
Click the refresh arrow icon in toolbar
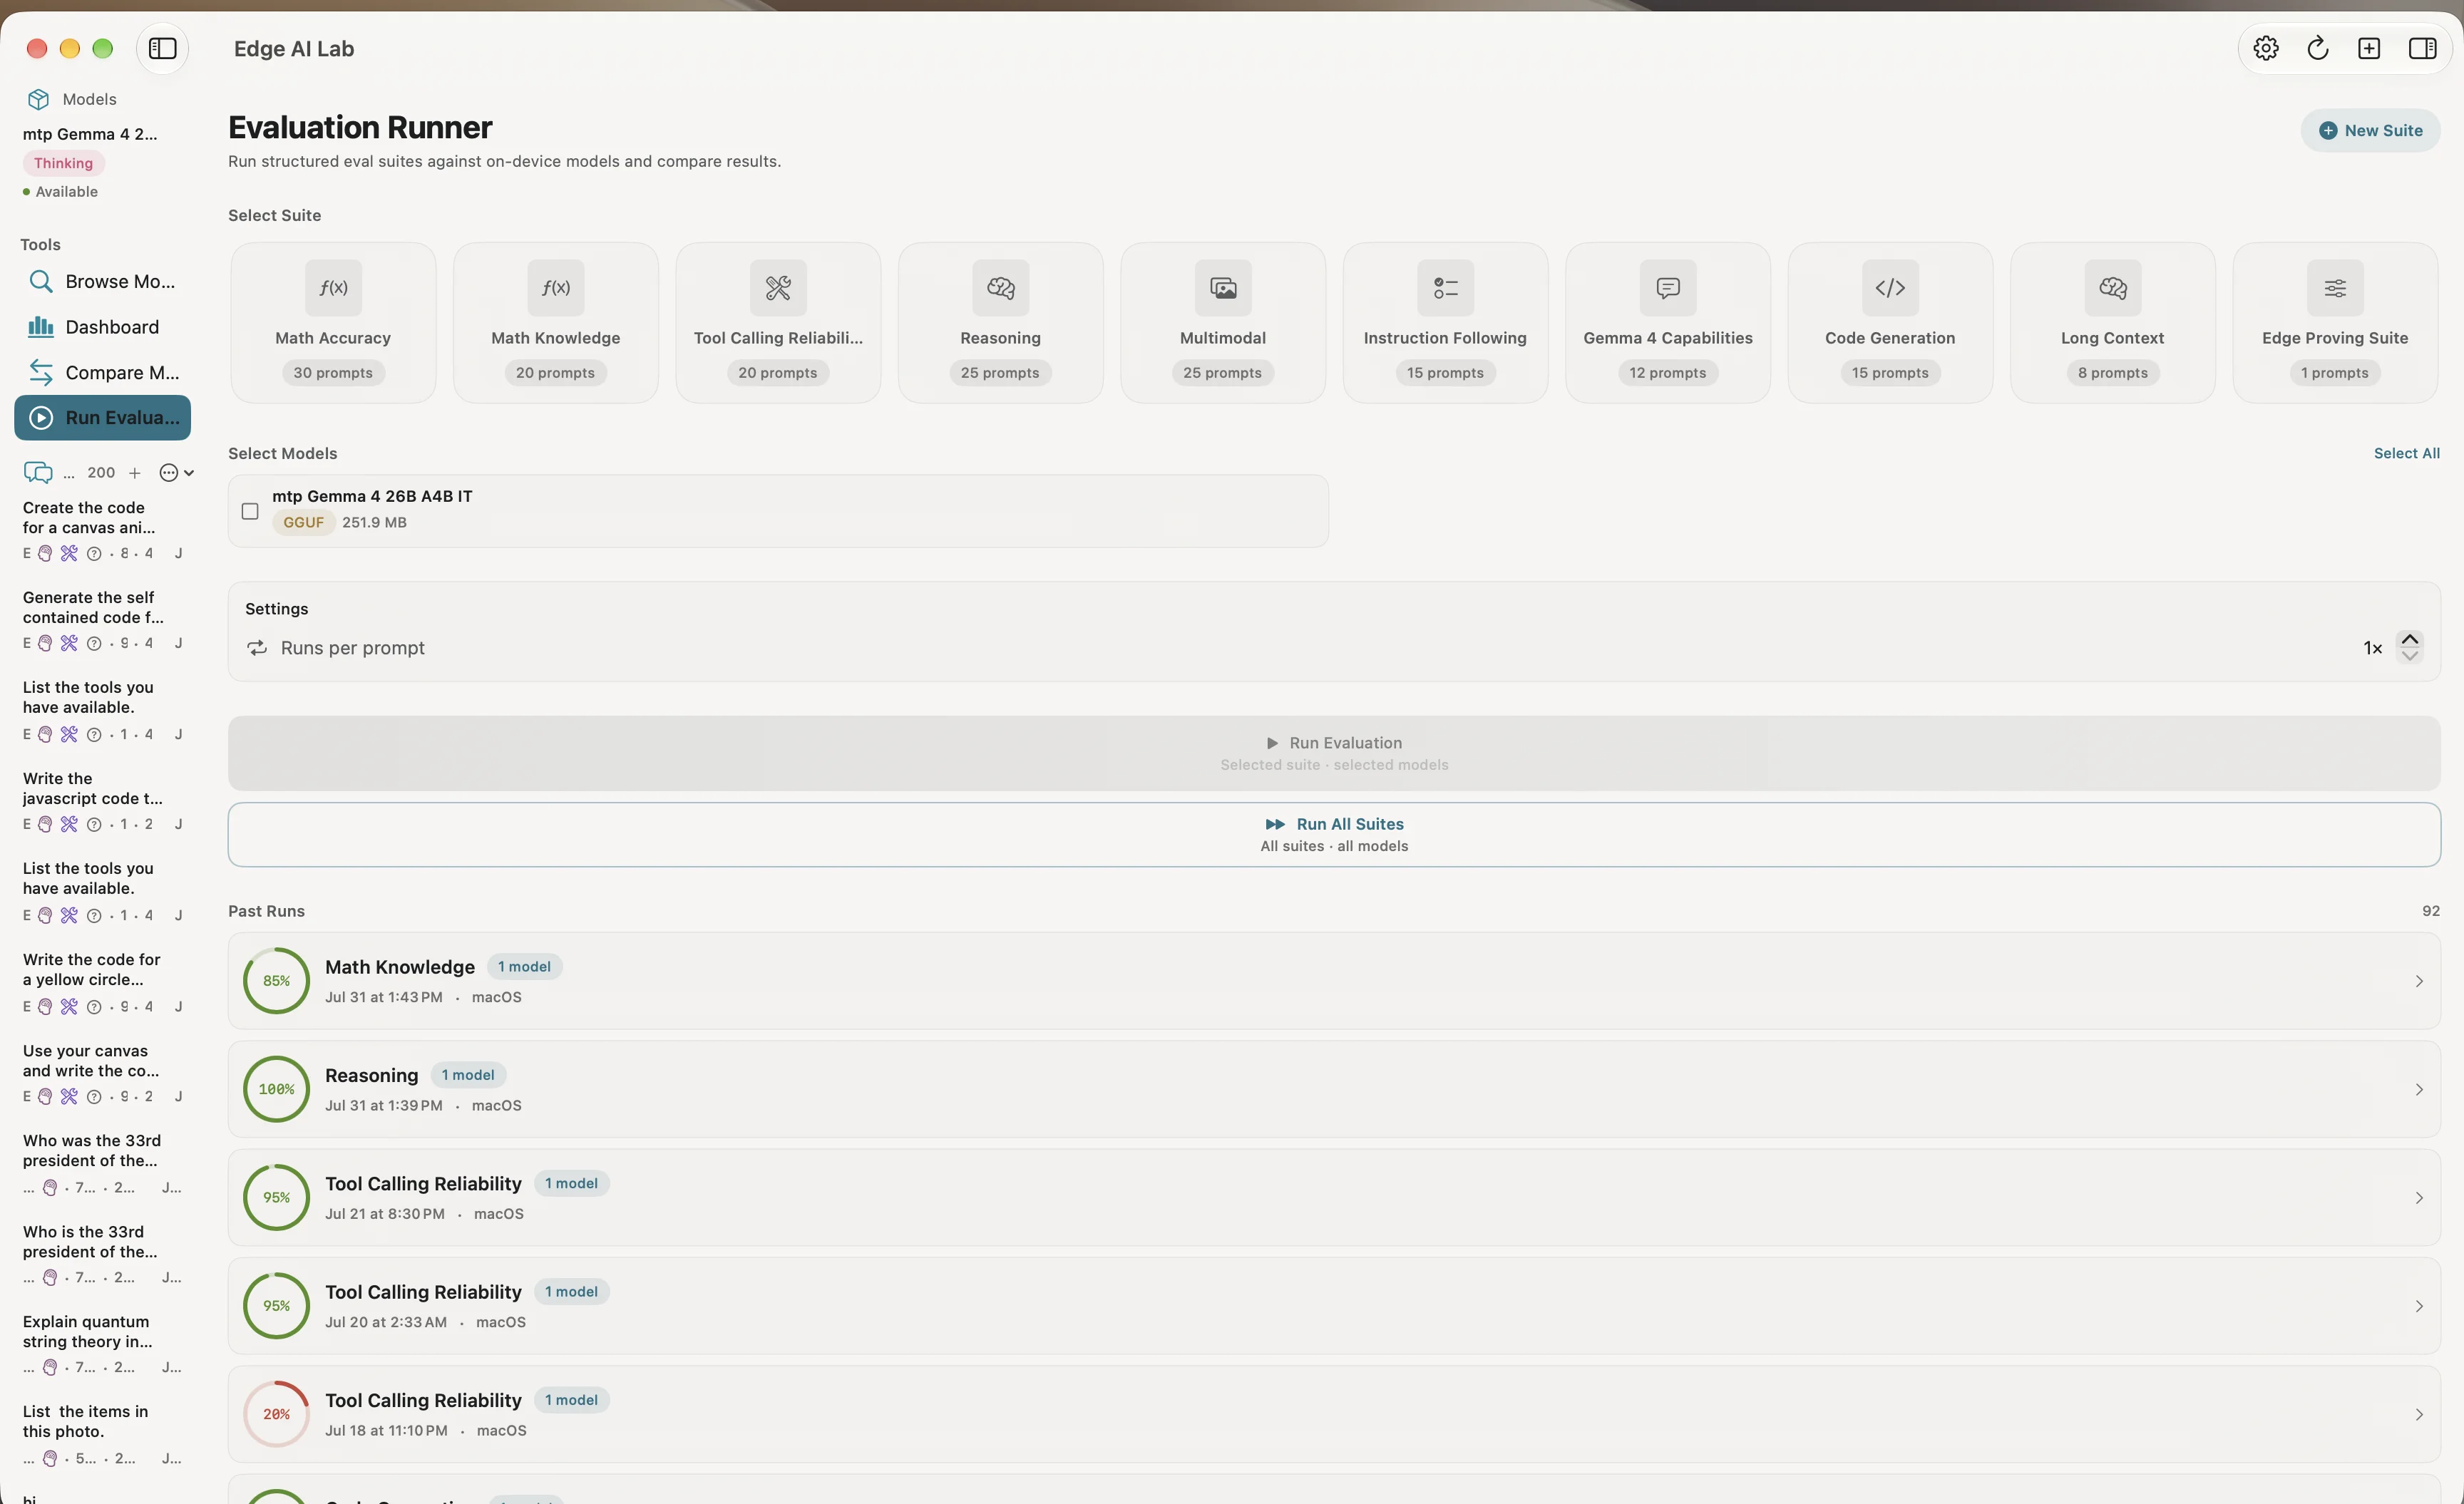coord(2317,48)
